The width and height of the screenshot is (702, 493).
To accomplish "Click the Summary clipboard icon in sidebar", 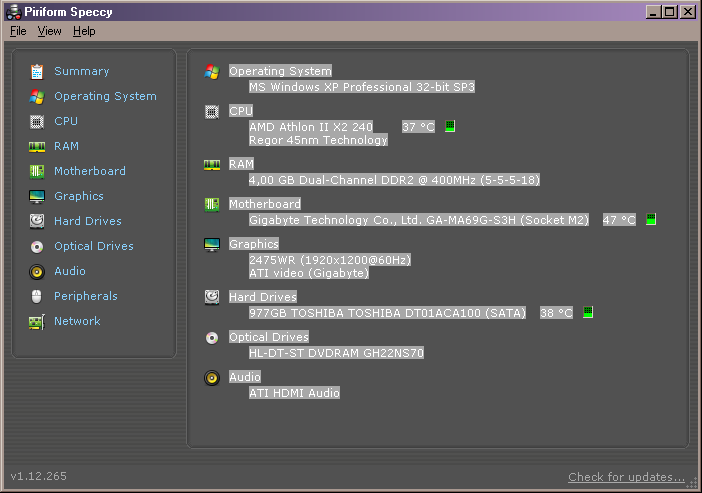I will pyautogui.click(x=37, y=72).
